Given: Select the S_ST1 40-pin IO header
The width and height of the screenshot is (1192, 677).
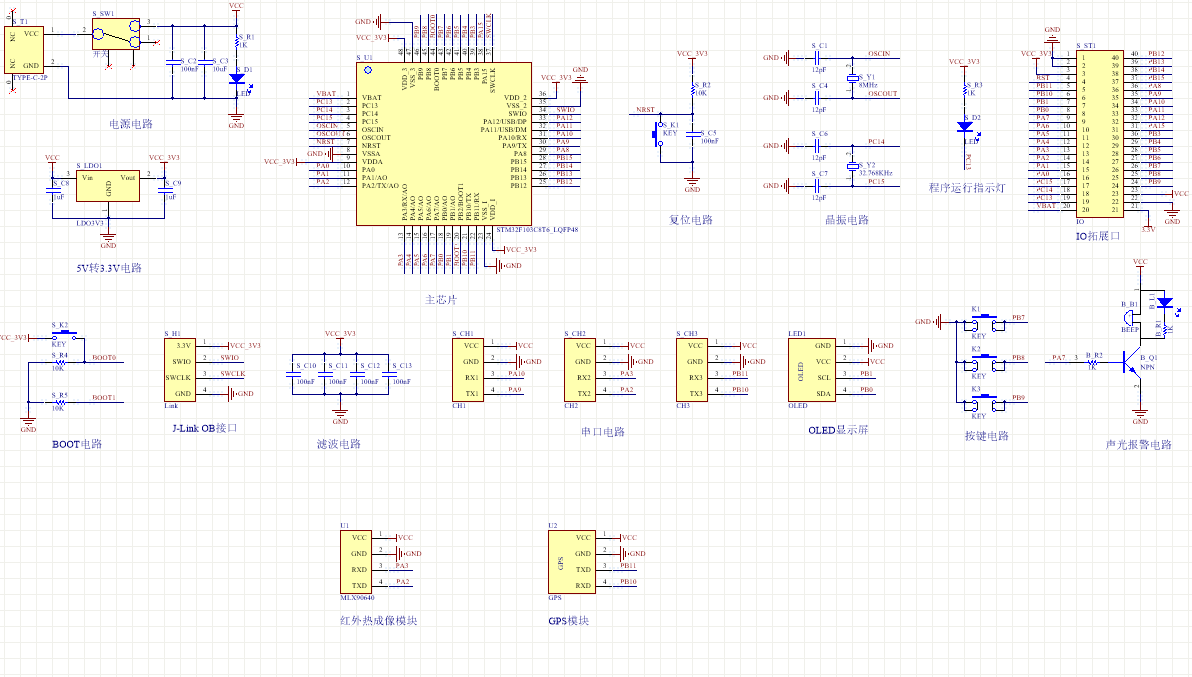Looking at the screenshot, I should [1099, 134].
